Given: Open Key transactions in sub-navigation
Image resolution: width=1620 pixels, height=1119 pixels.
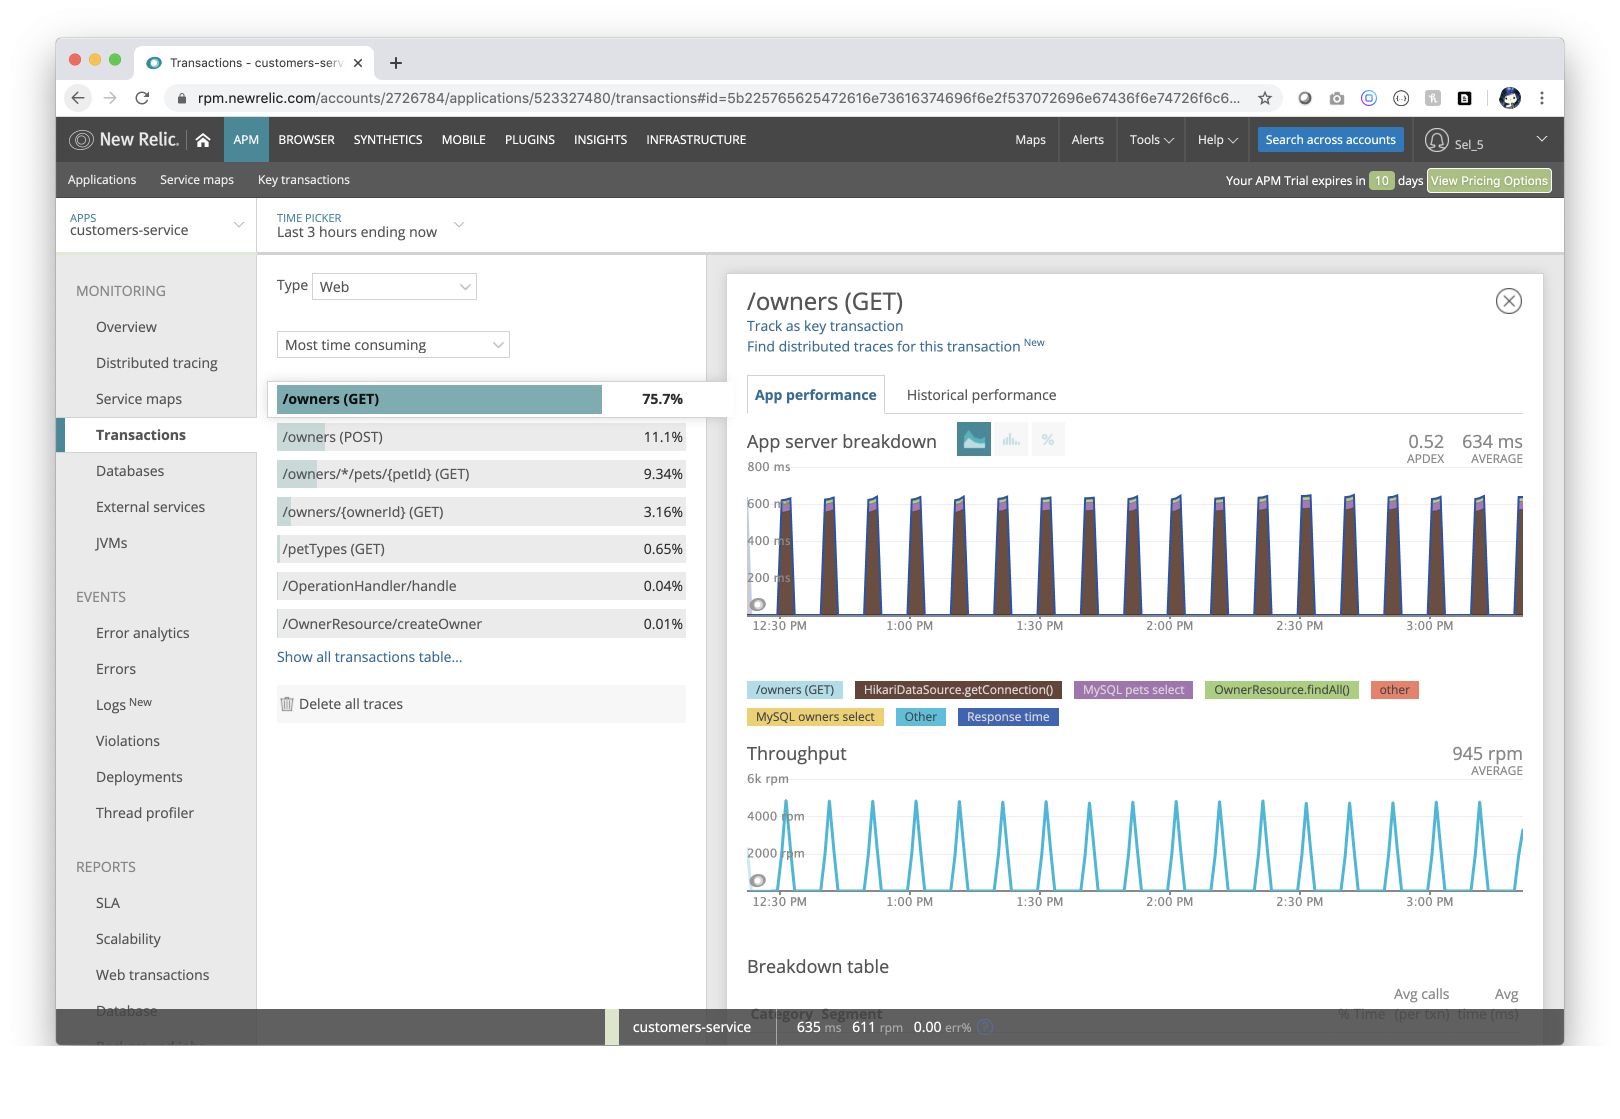Looking at the screenshot, I should point(304,180).
